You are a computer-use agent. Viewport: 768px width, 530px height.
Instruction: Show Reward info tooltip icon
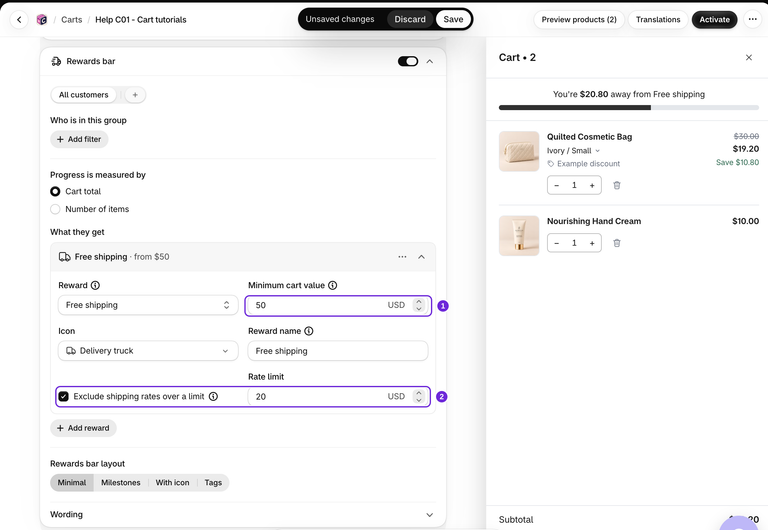click(x=96, y=285)
